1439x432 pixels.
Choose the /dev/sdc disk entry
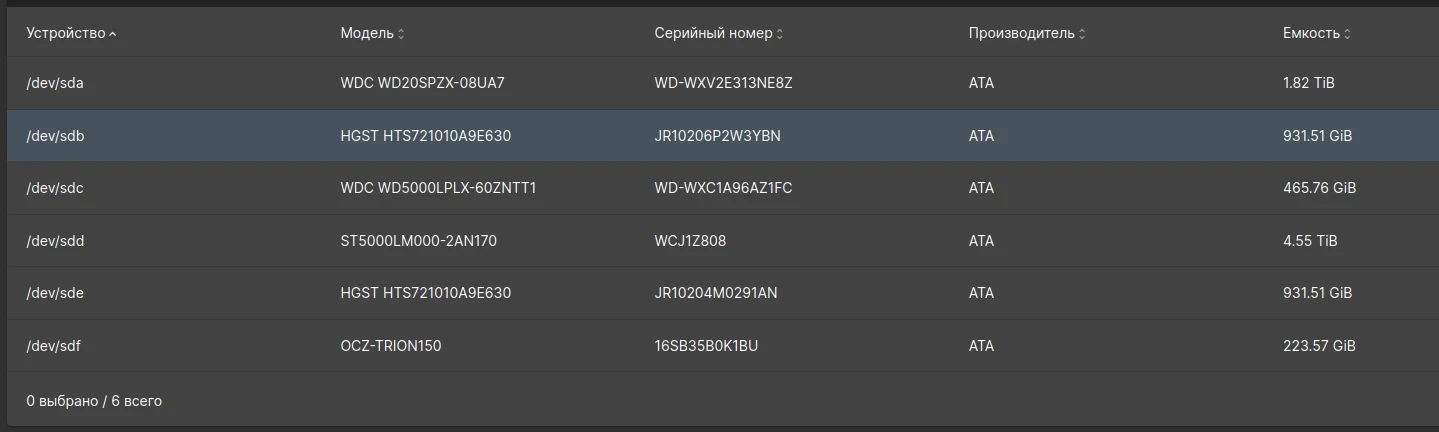(723, 188)
